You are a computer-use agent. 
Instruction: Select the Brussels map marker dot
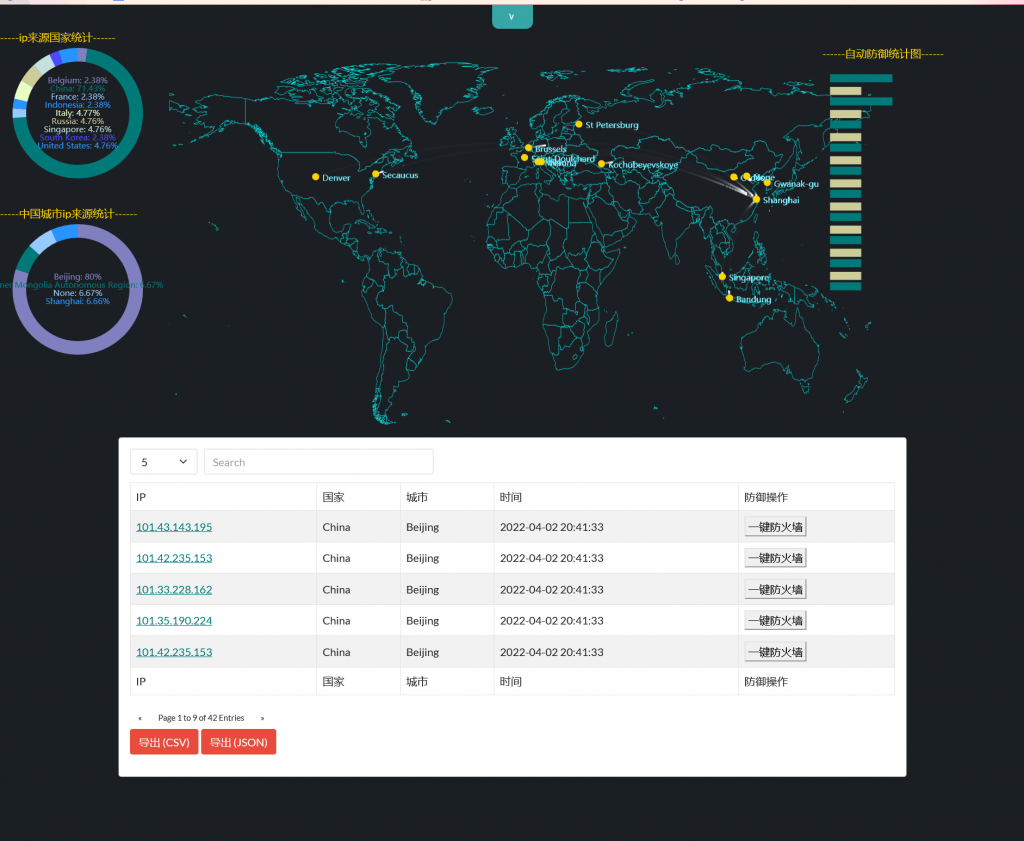pyautogui.click(x=528, y=148)
